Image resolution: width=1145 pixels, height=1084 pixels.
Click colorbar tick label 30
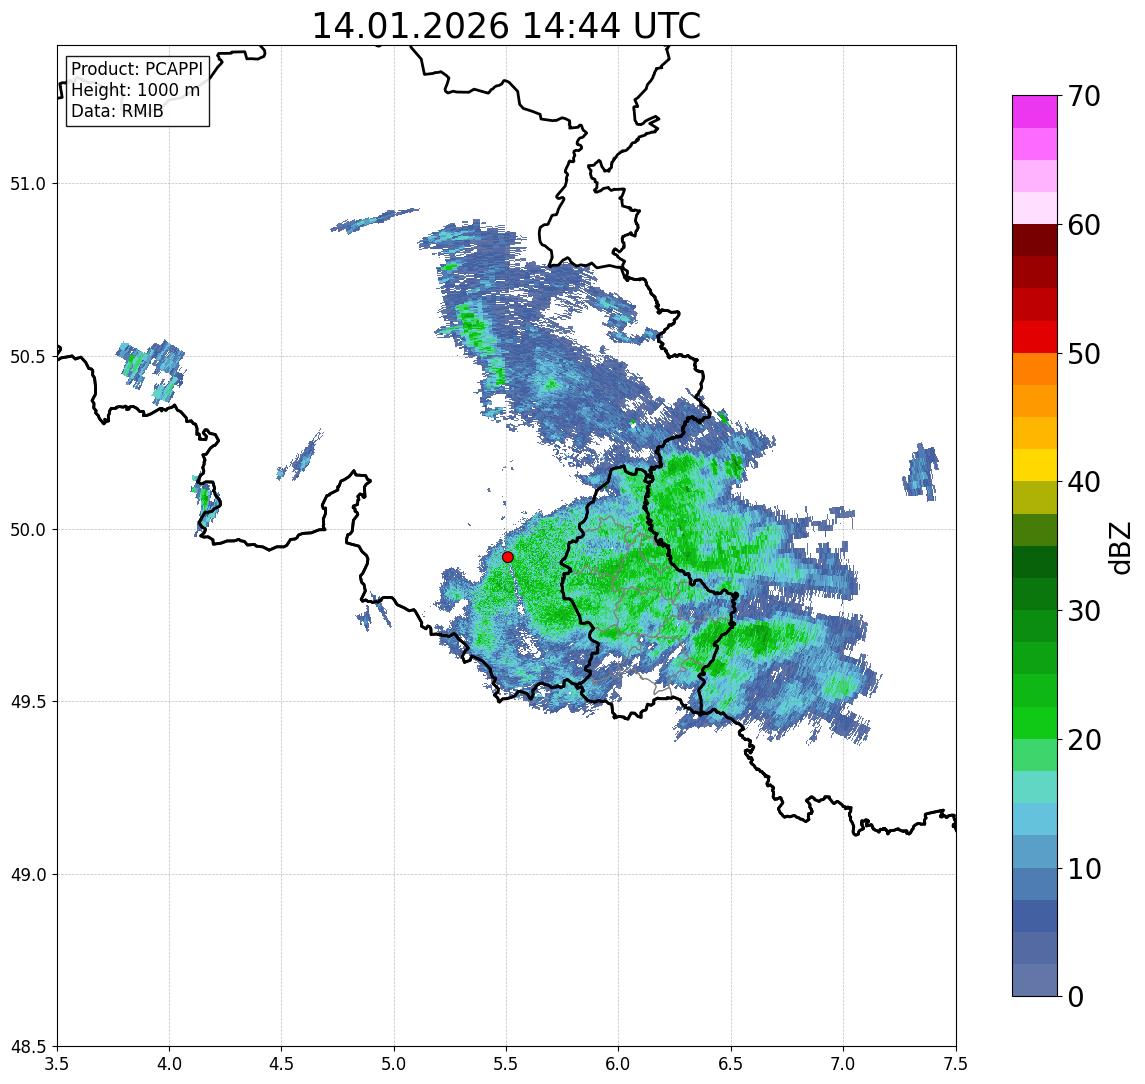tap(1084, 611)
